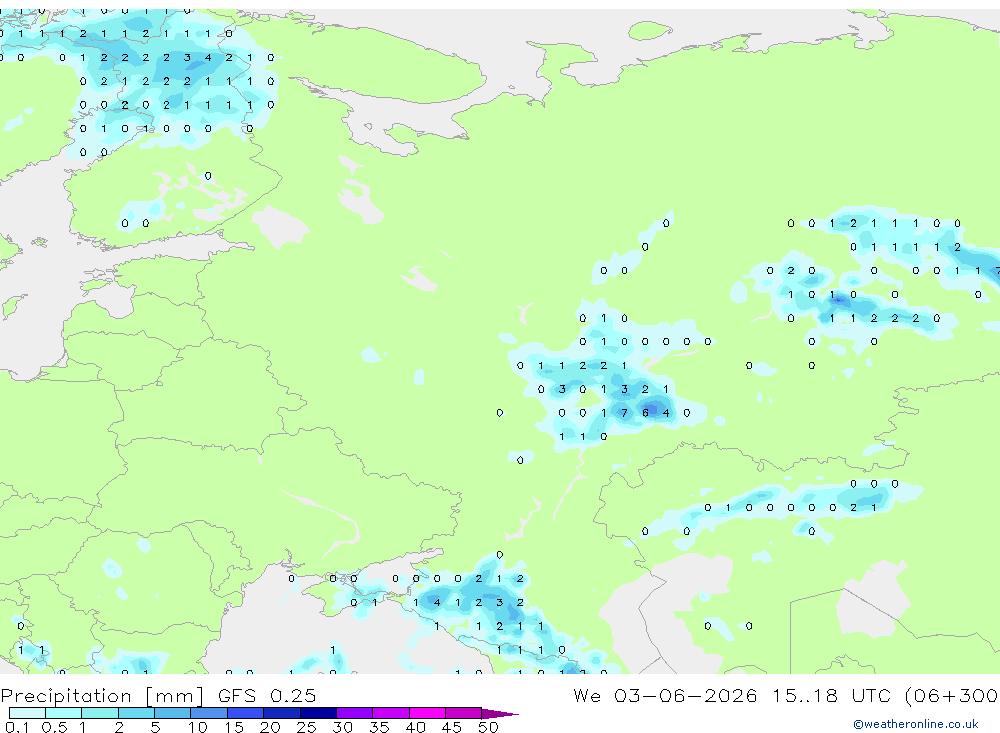The image size is (1000, 733).
Task: Click the '(06+300' forecast offset text
Action: coord(952,695)
